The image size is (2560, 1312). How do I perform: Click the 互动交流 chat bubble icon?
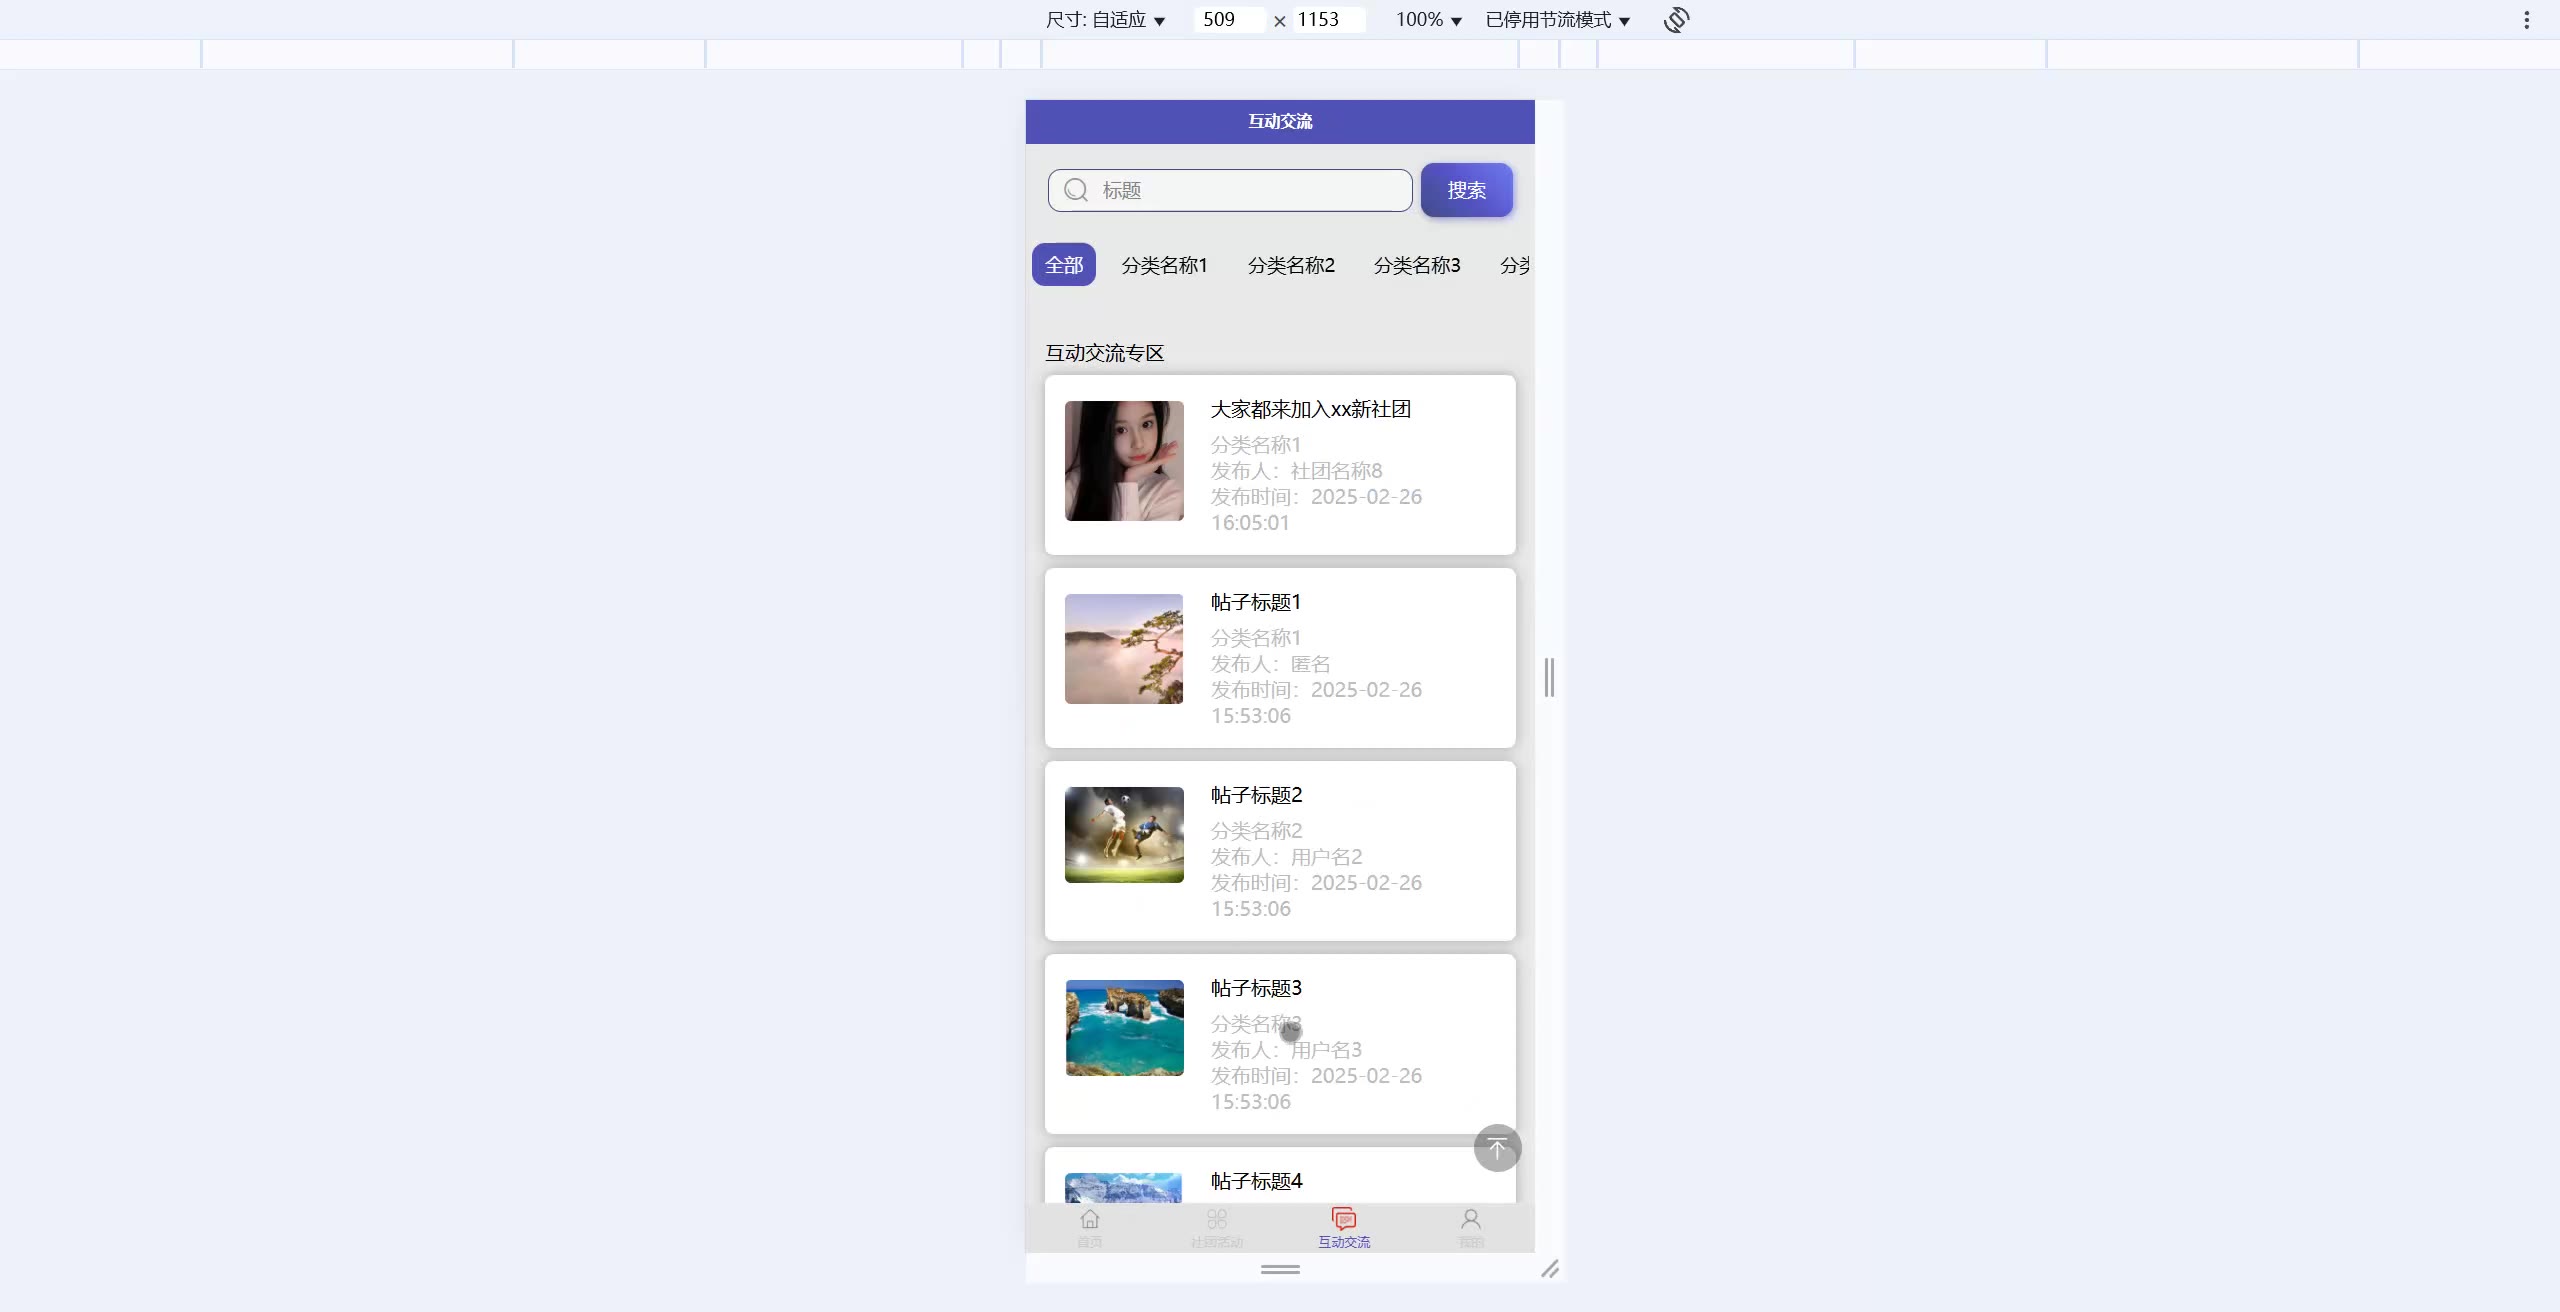coord(1344,1220)
